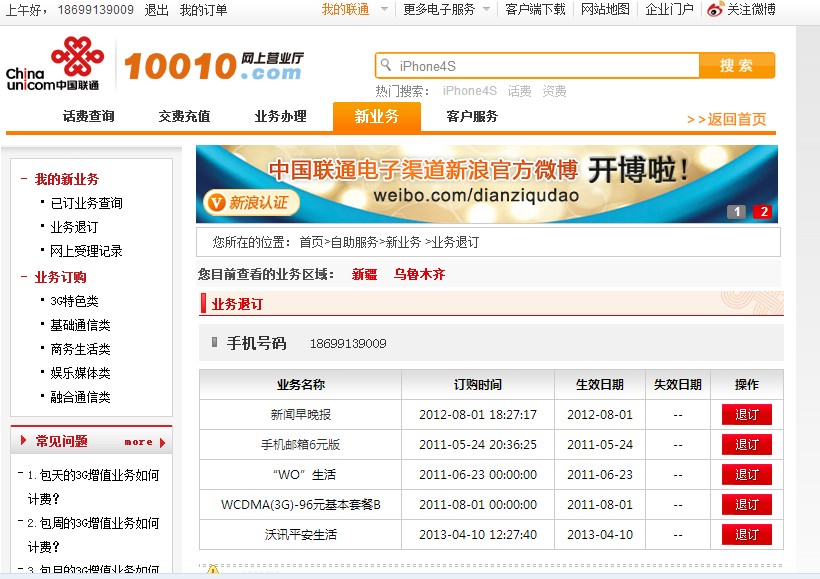The height and width of the screenshot is (579, 820).
Task: Open 娱乐媒体类 category
Action: tap(81, 373)
